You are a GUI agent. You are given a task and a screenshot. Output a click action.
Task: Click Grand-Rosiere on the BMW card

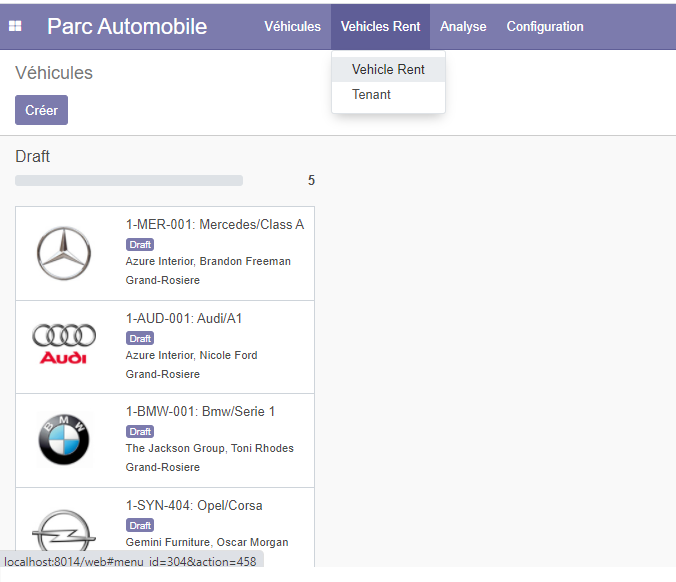pos(163,468)
